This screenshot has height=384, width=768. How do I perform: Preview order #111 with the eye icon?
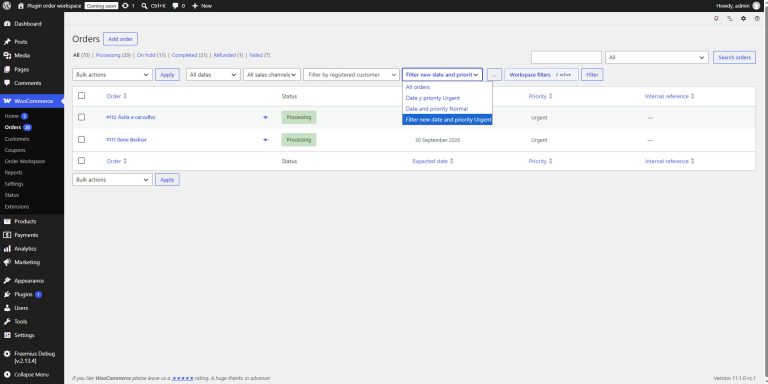(x=265, y=140)
